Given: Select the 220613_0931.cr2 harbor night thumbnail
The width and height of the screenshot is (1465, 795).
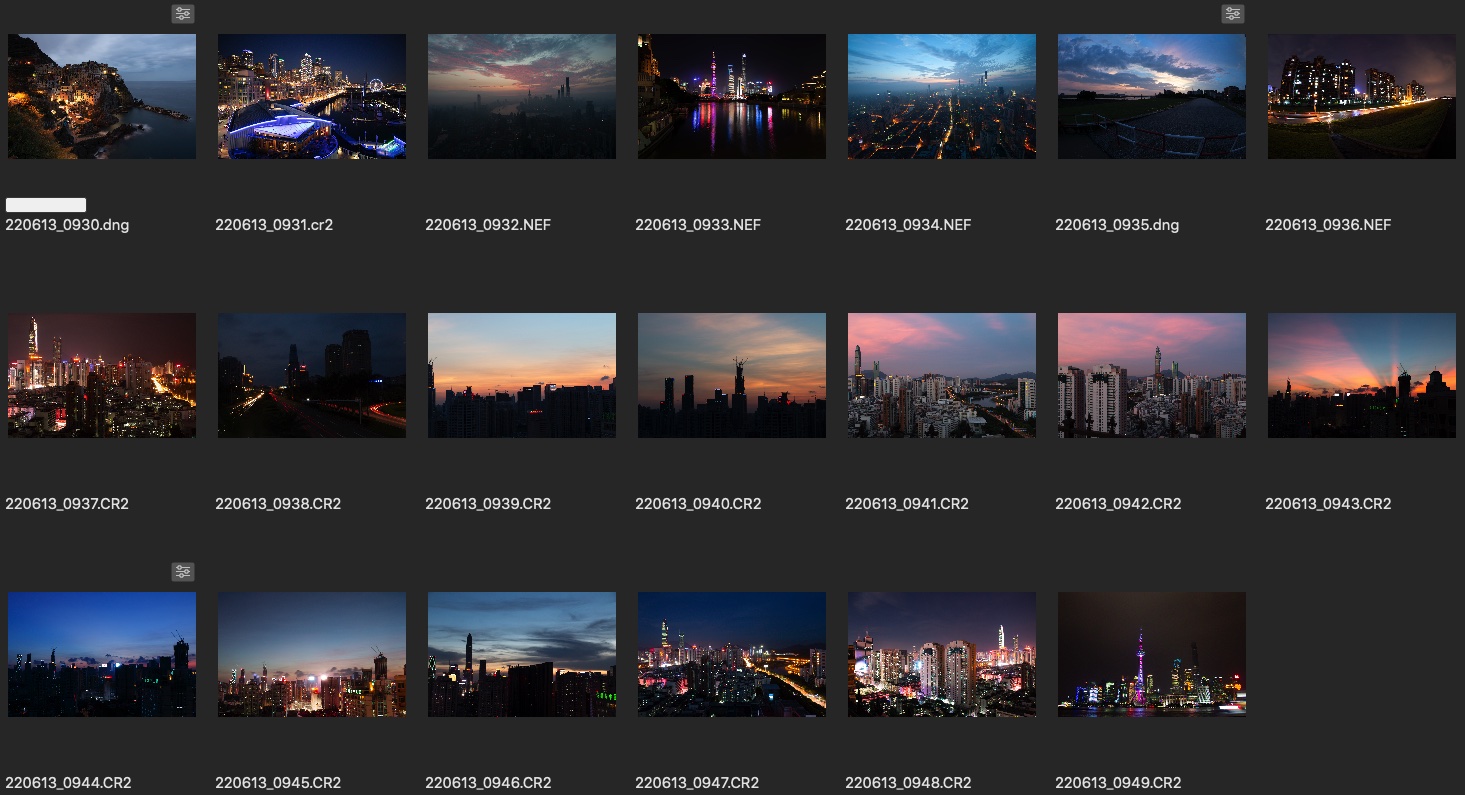Looking at the screenshot, I should click(x=312, y=96).
